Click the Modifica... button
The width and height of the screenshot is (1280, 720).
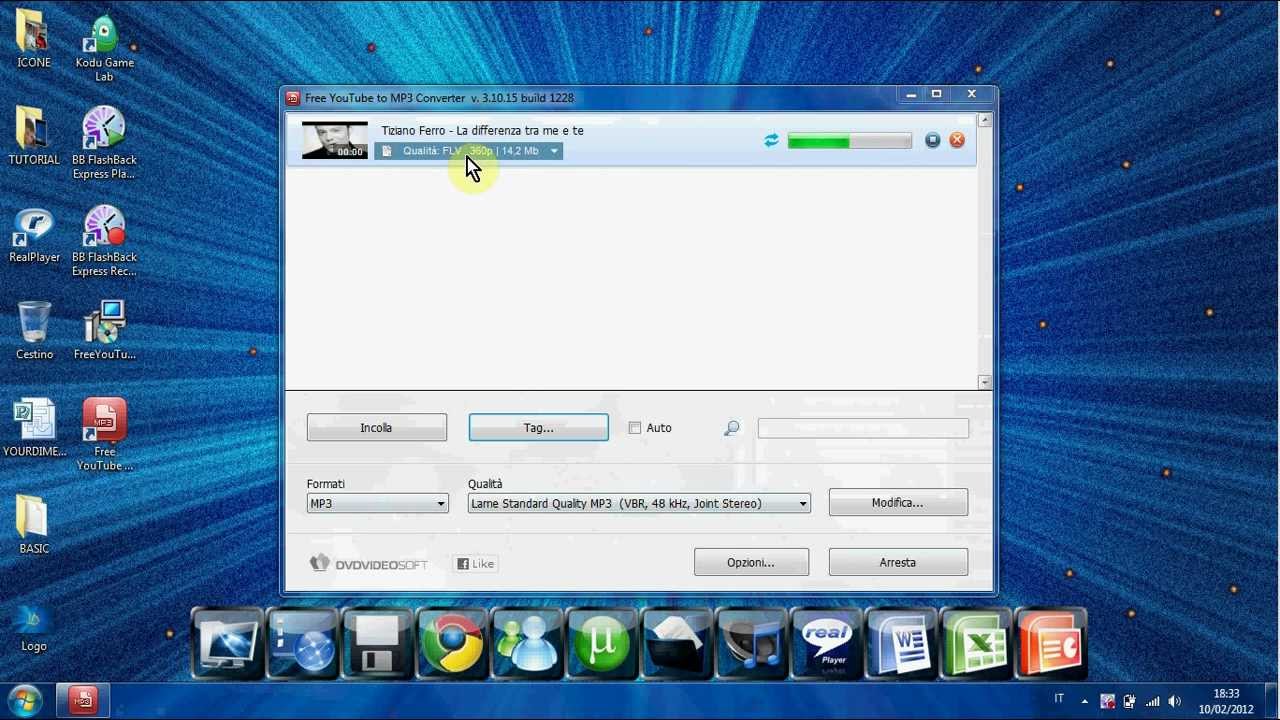tap(898, 503)
